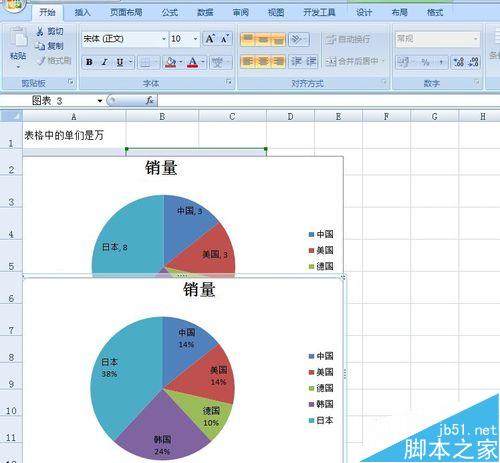Toggle bottom vertical alignment
Viewport: 500px width, 463px height.
[278, 39]
